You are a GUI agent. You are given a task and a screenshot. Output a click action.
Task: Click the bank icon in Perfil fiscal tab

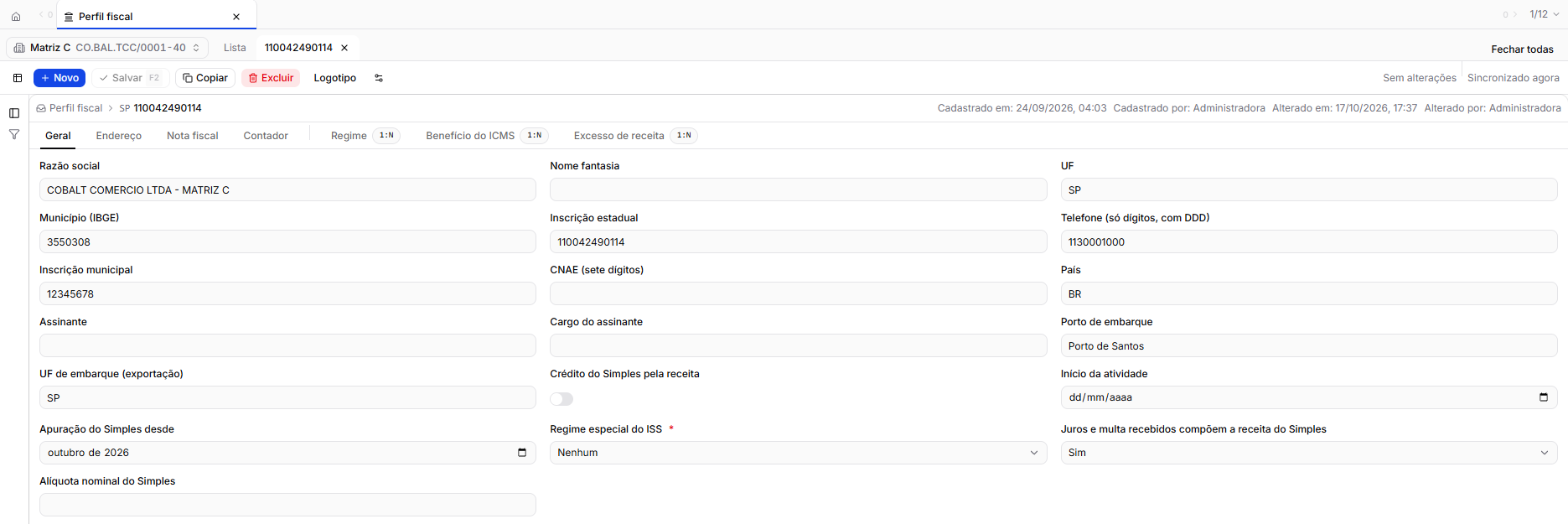[68, 17]
